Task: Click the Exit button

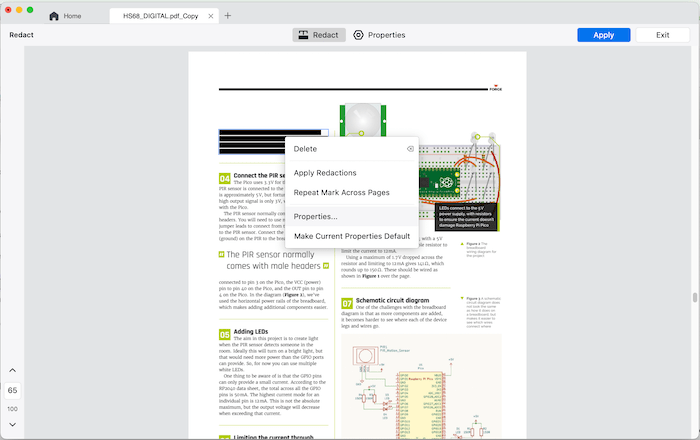Action: tap(662, 35)
